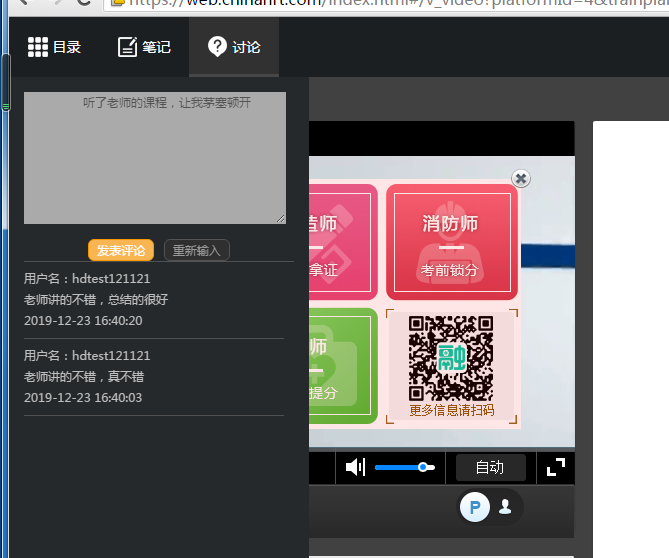Click comment text 老师讲的不错，总结的很好
The image size is (669, 558).
click(96, 299)
